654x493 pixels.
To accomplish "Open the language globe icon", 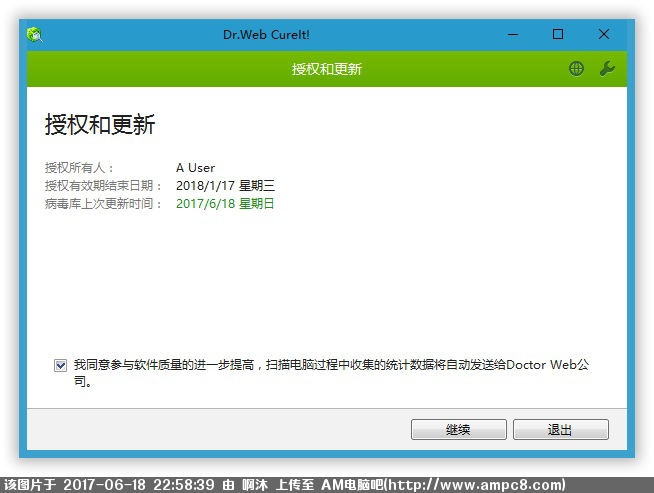I will coord(576,68).
